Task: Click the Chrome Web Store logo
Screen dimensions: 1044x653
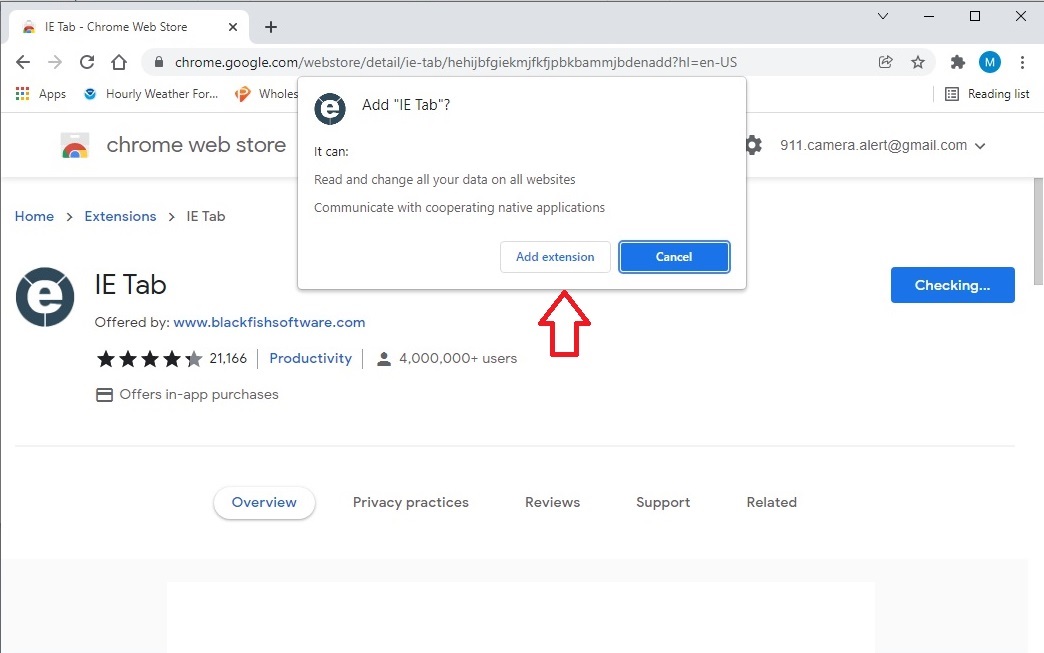Action: point(75,145)
